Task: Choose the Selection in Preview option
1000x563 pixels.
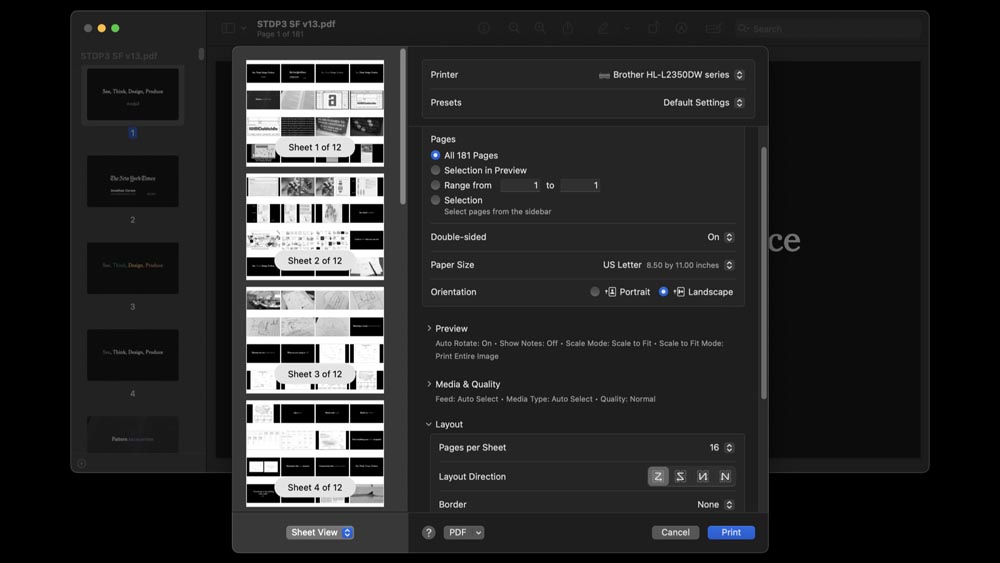Action: (x=435, y=171)
